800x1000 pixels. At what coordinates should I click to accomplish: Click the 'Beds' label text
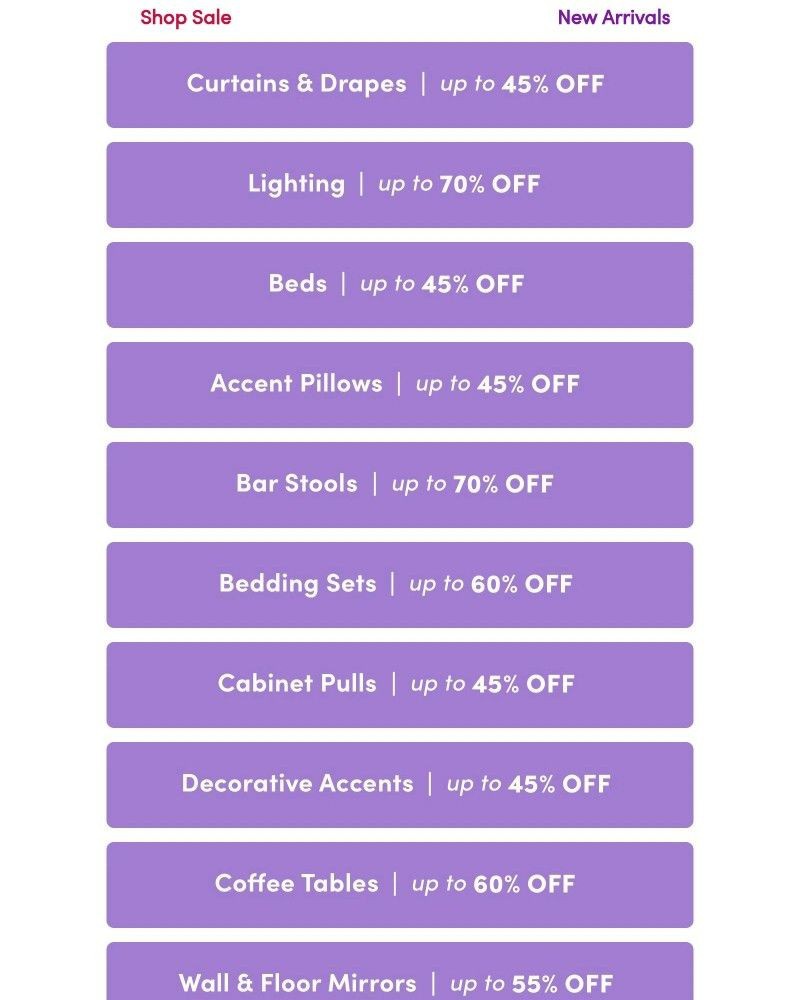point(297,283)
